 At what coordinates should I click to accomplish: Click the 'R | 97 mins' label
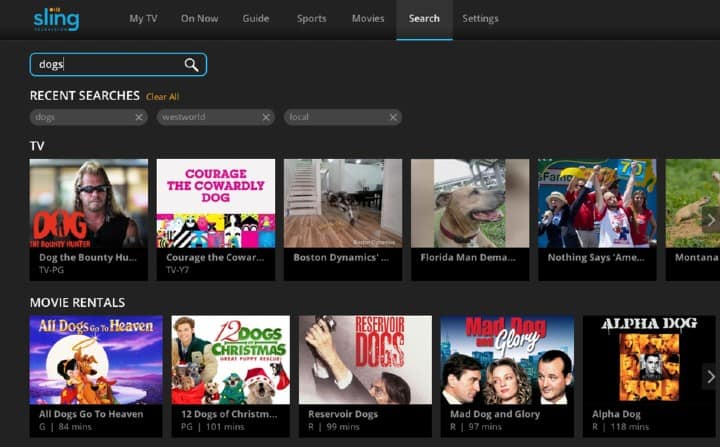[x=476, y=427]
